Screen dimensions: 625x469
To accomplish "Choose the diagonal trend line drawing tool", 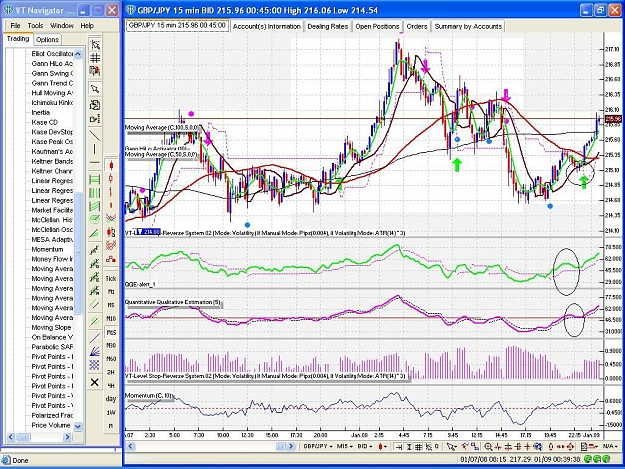I will pos(95,135).
